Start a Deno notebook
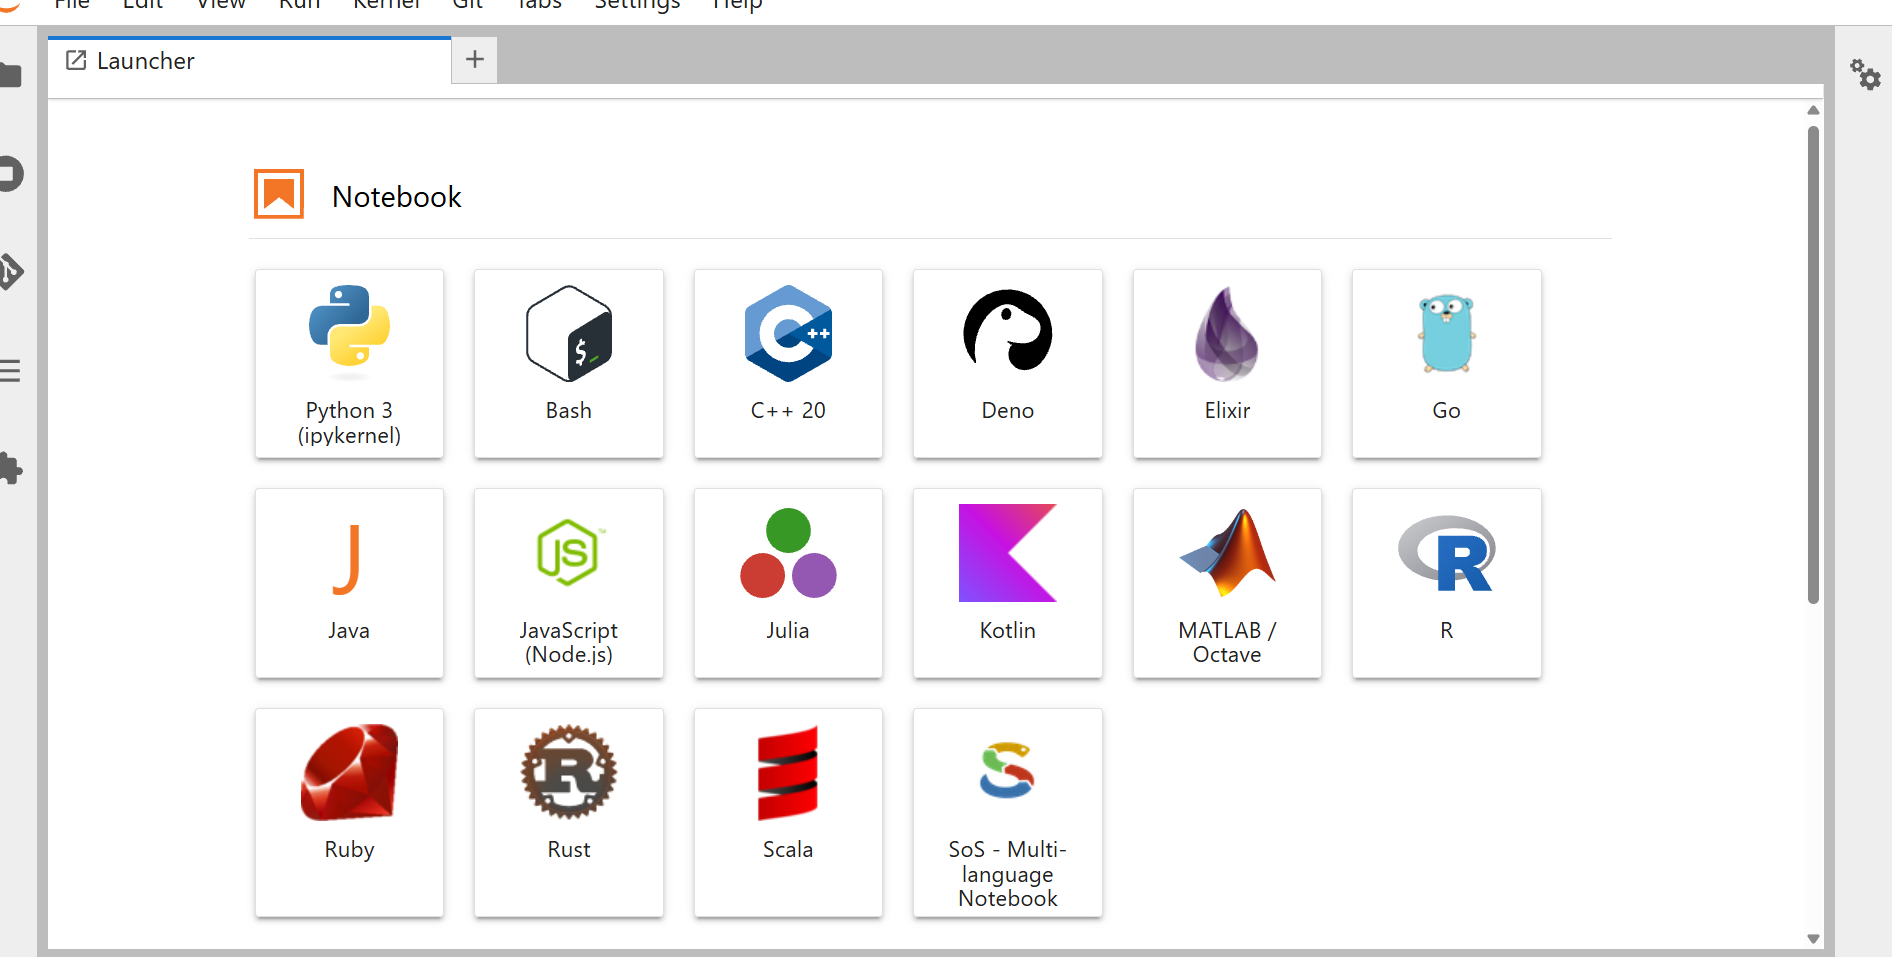The width and height of the screenshot is (1892, 957). (x=1007, y=364)
